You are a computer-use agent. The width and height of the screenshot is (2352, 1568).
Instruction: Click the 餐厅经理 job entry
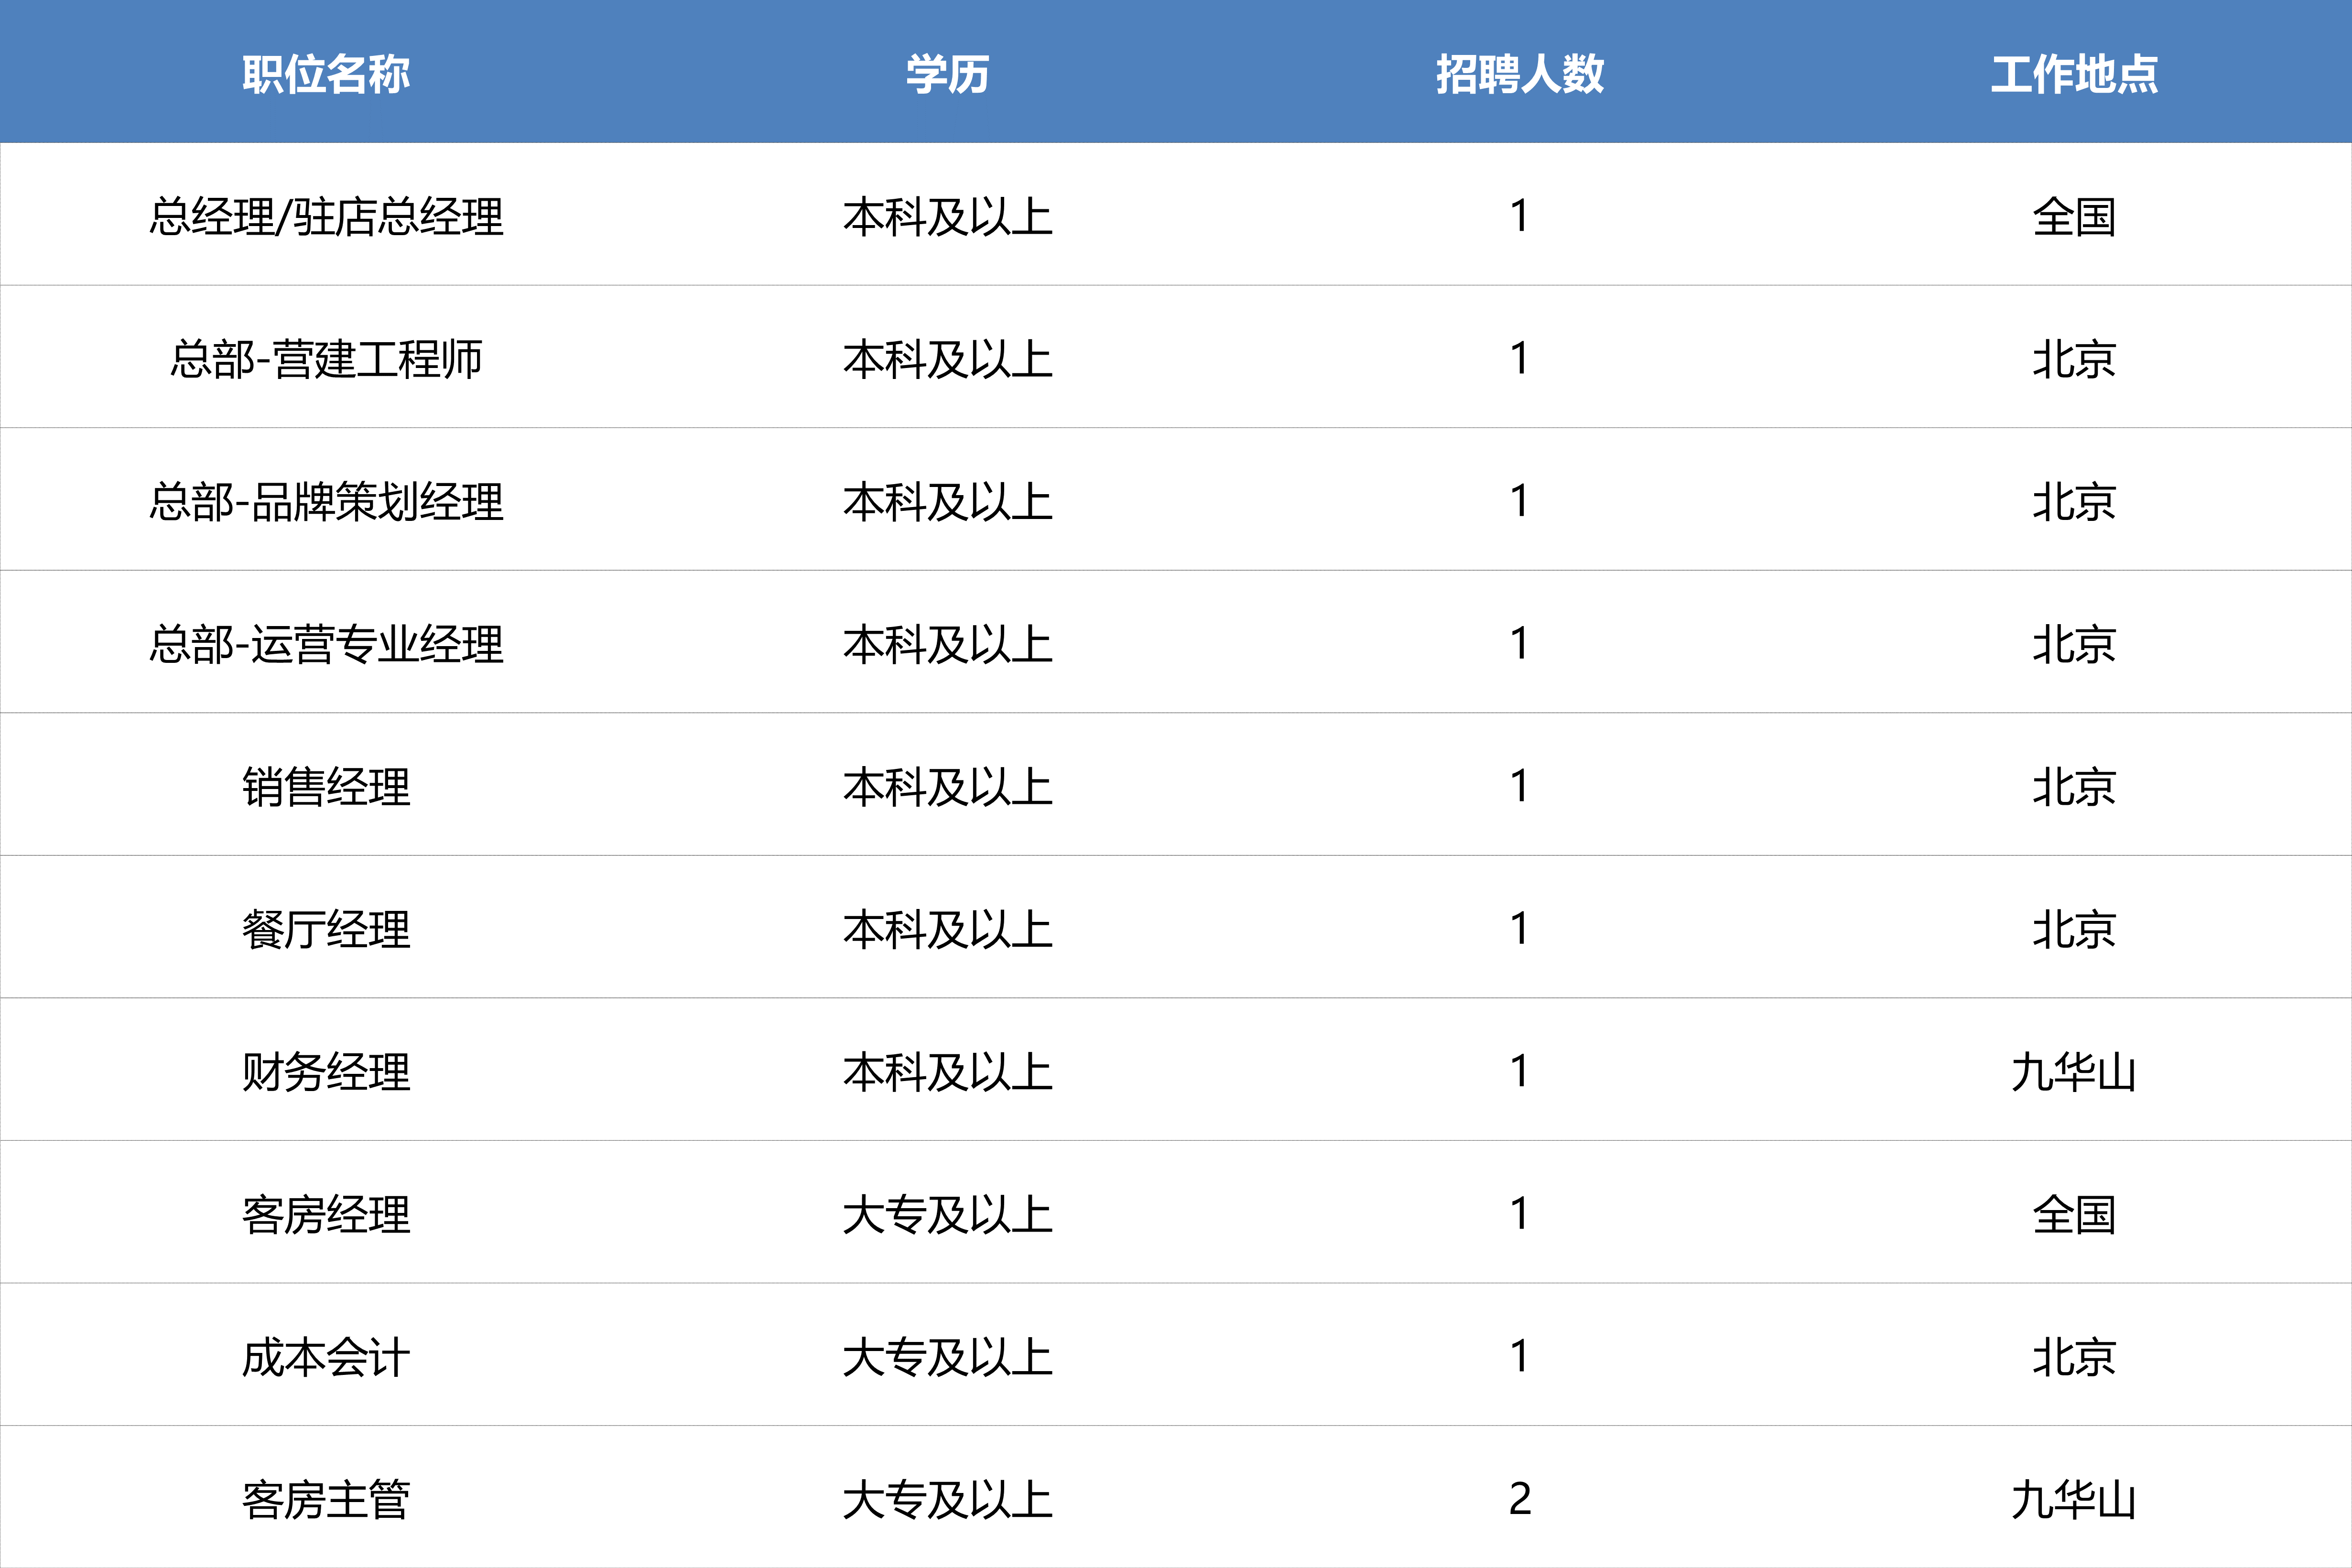[326, 929]
